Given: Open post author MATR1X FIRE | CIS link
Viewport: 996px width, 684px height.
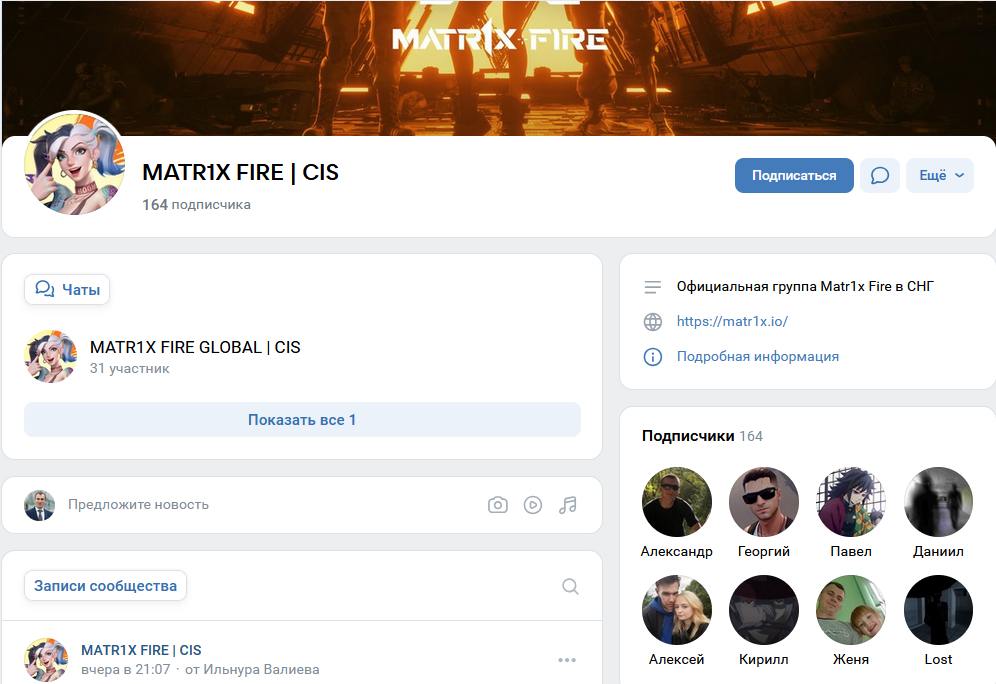Looking at the screenshot, I should [x=141, y=650].
